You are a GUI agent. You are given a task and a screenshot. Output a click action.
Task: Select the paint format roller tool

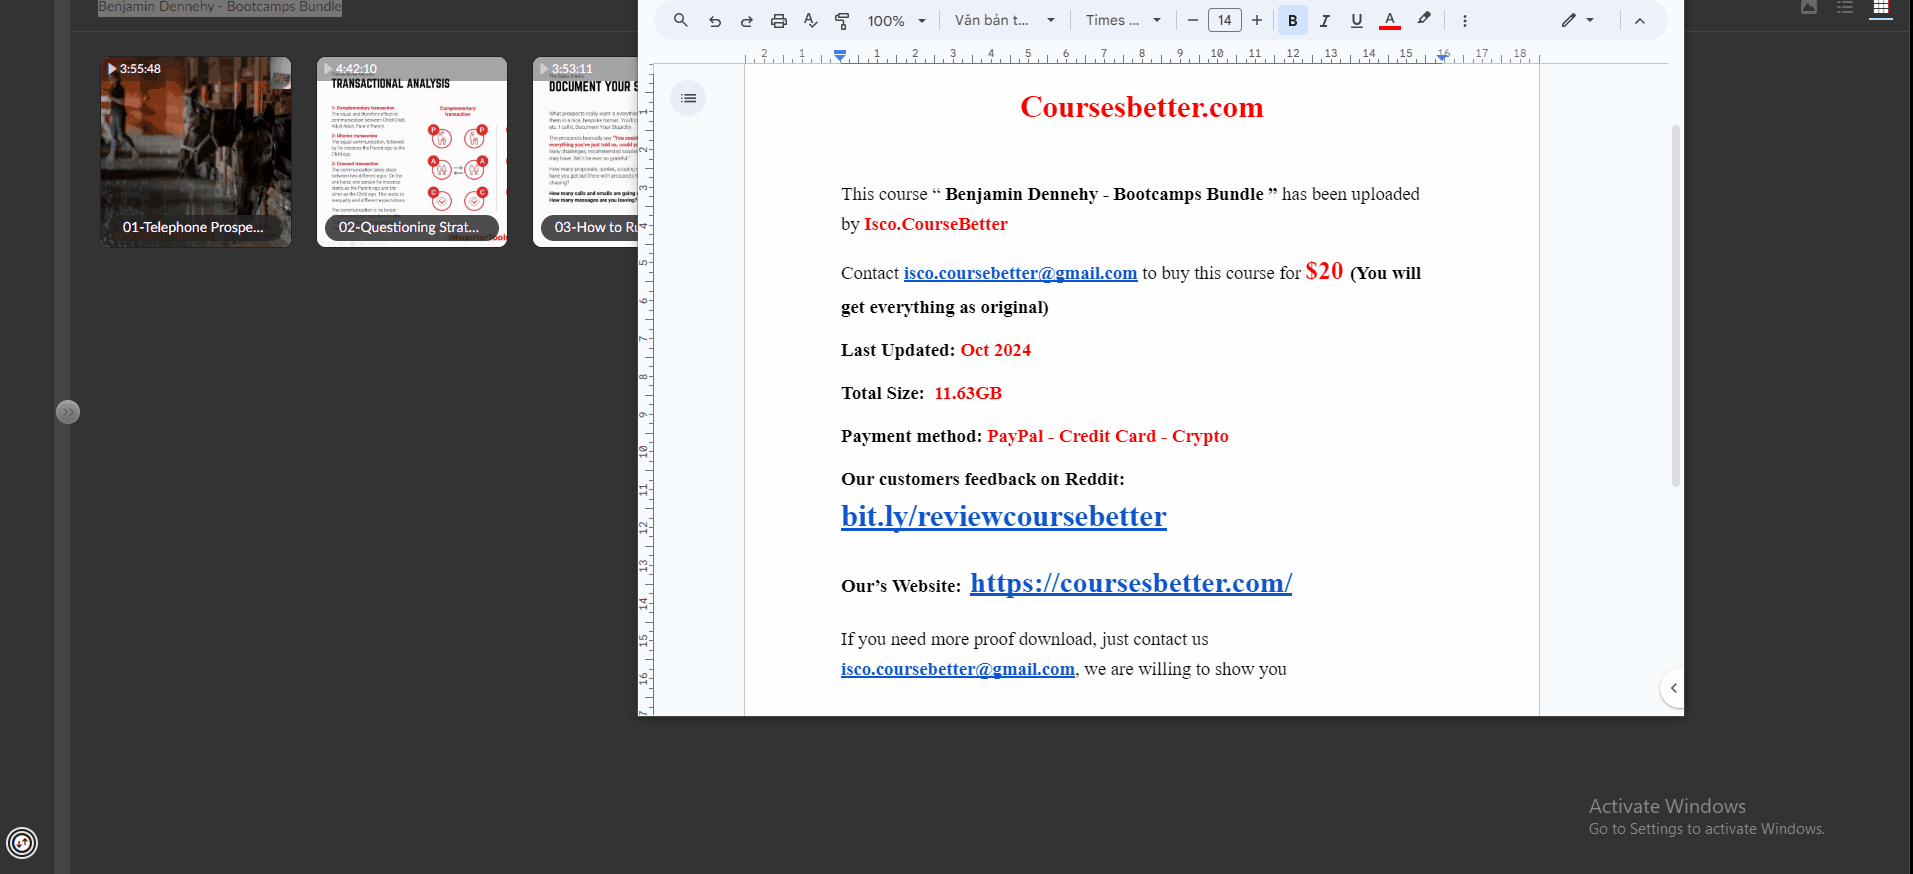pos(842,21)
